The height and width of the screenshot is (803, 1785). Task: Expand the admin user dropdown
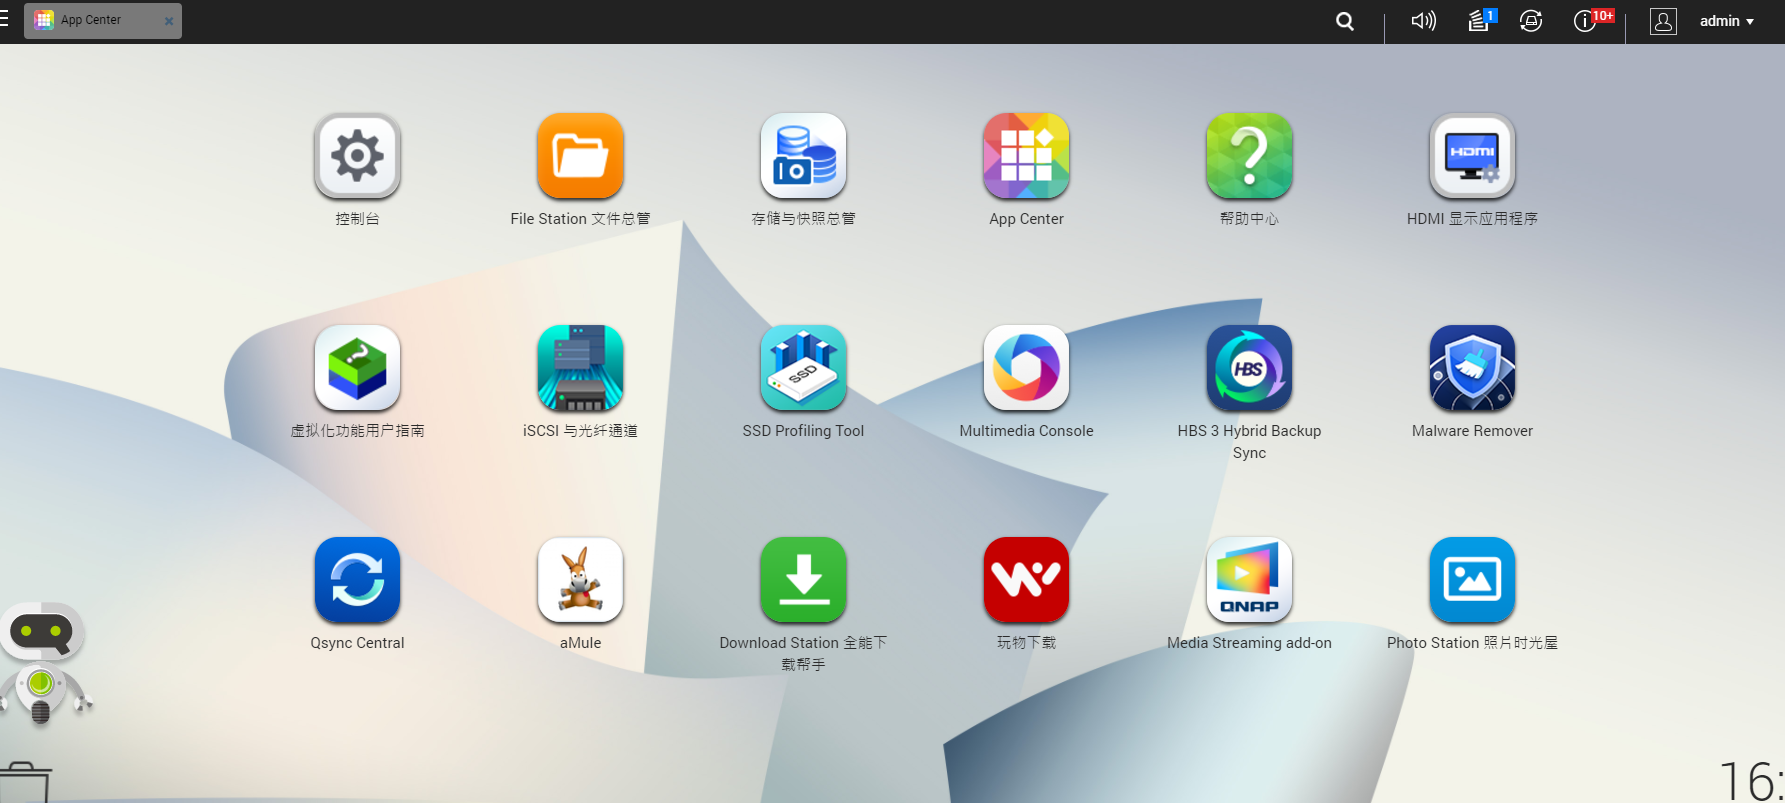pyautogui.click(x=1727, y=21)
